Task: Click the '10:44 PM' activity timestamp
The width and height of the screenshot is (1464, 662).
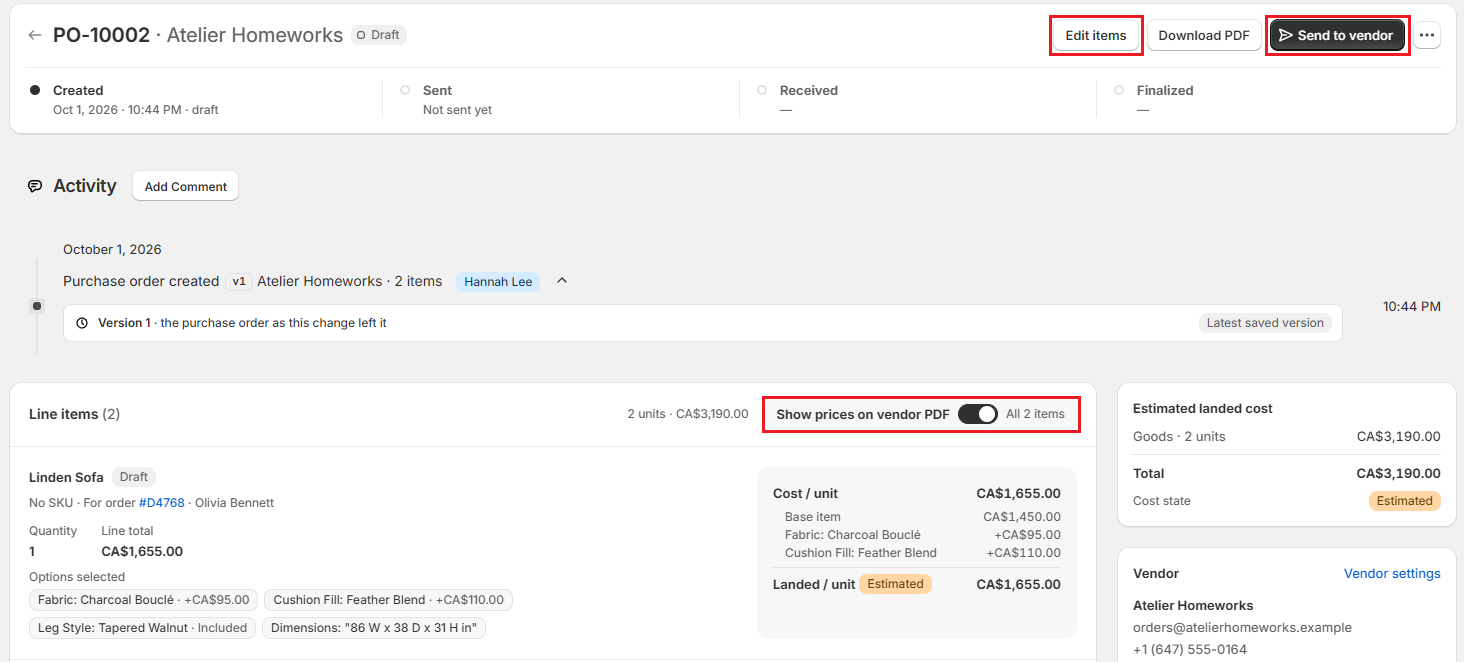Action: tap(1412, 306)
